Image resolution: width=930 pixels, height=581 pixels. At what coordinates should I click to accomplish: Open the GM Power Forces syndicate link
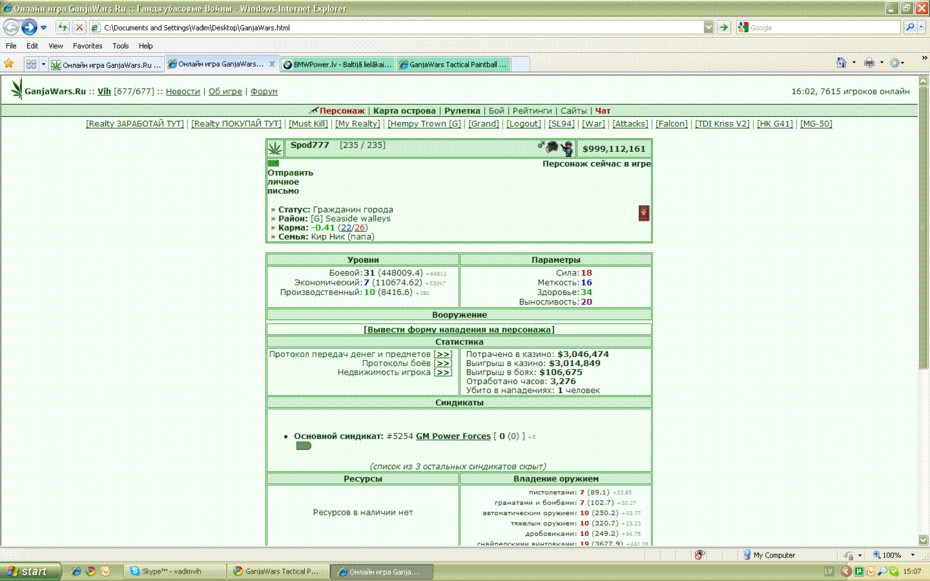coord(453,436)
